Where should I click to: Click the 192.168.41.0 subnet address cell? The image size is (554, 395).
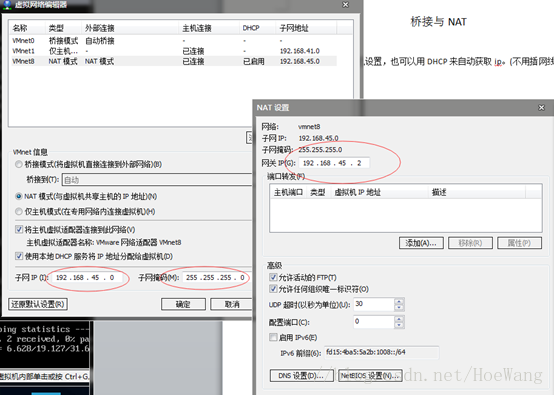click(300, 51)
